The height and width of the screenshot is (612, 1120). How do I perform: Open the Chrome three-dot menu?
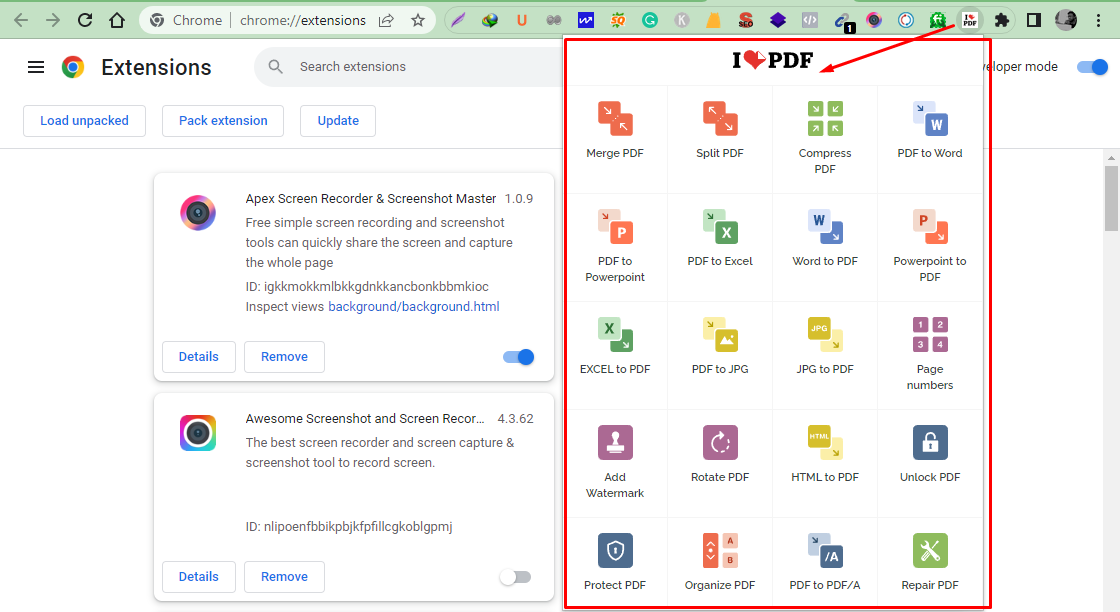pyautogui.click(x=1099, y=20)
